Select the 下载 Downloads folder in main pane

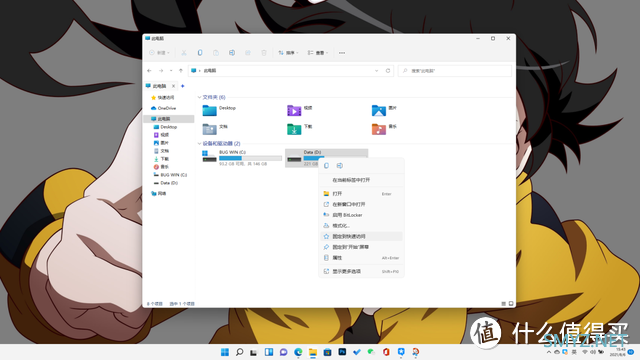[294, 129]
